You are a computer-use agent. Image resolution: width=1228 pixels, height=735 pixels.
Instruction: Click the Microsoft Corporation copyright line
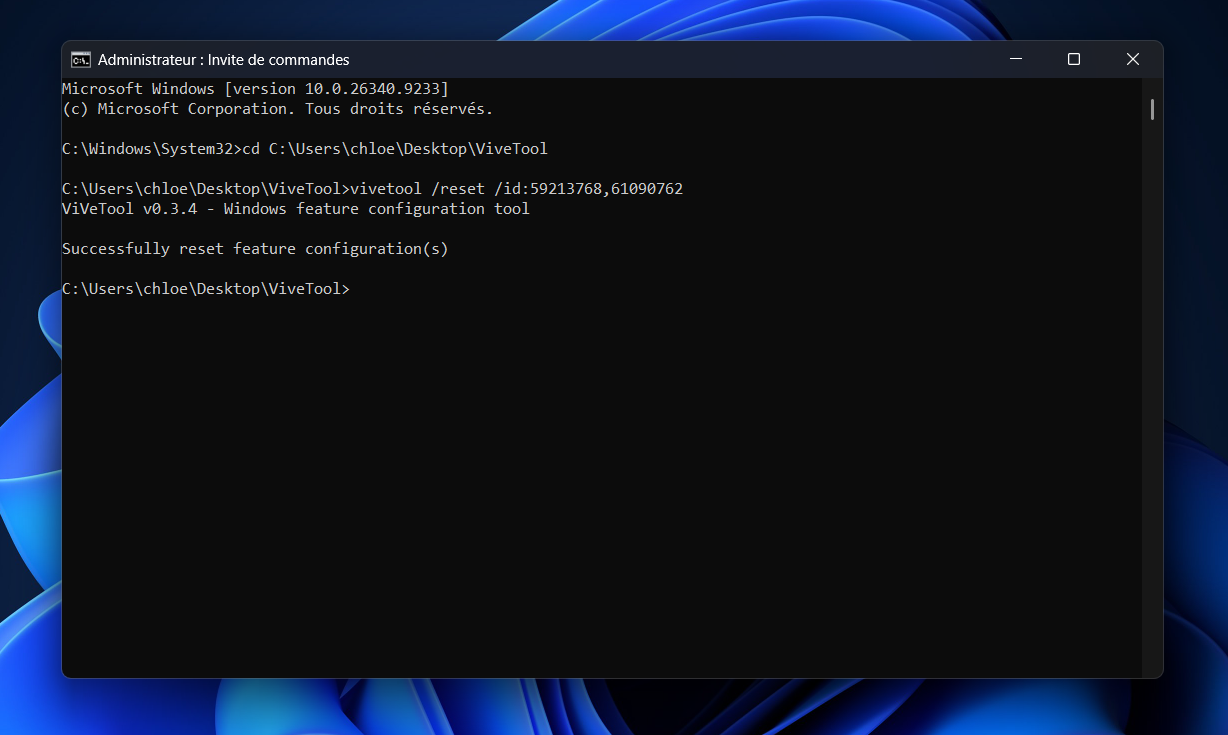278,109
